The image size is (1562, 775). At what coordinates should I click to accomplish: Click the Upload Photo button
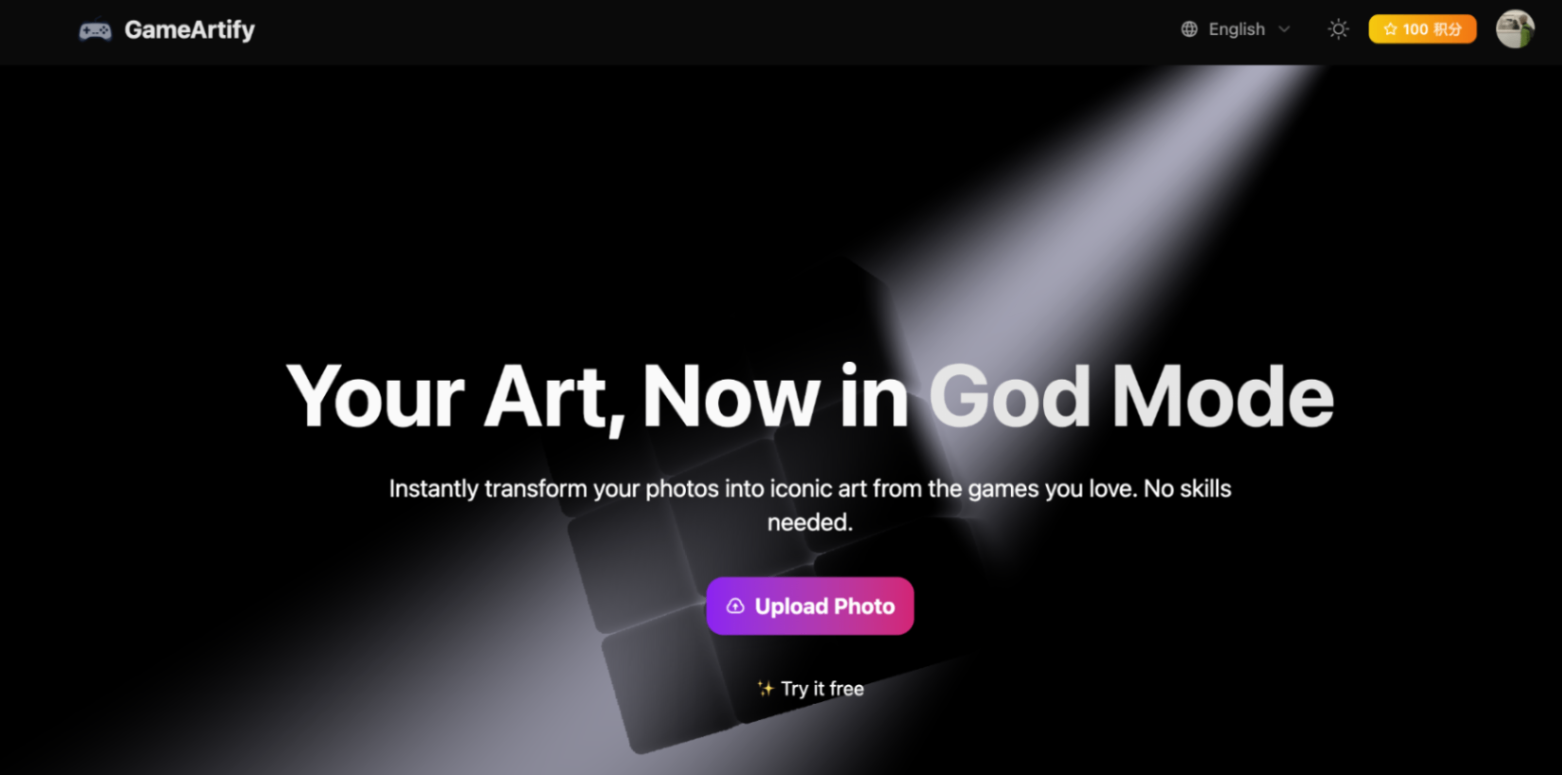pyautogui.click(x=810, y=606)
